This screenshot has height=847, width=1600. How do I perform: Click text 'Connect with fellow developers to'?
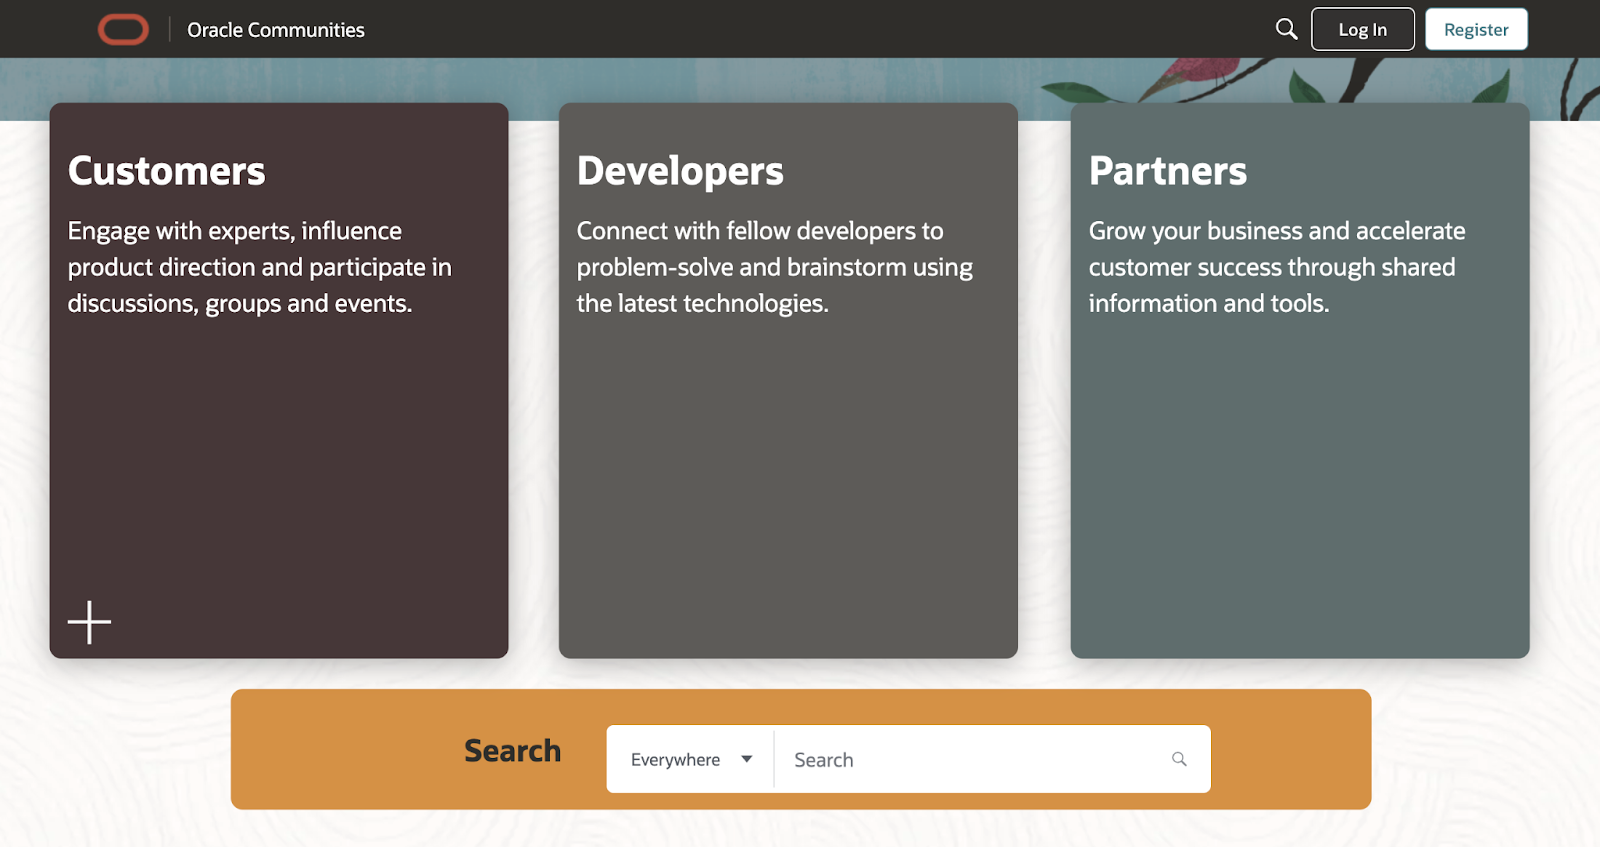pyautogui.click(x=760, y=231)
